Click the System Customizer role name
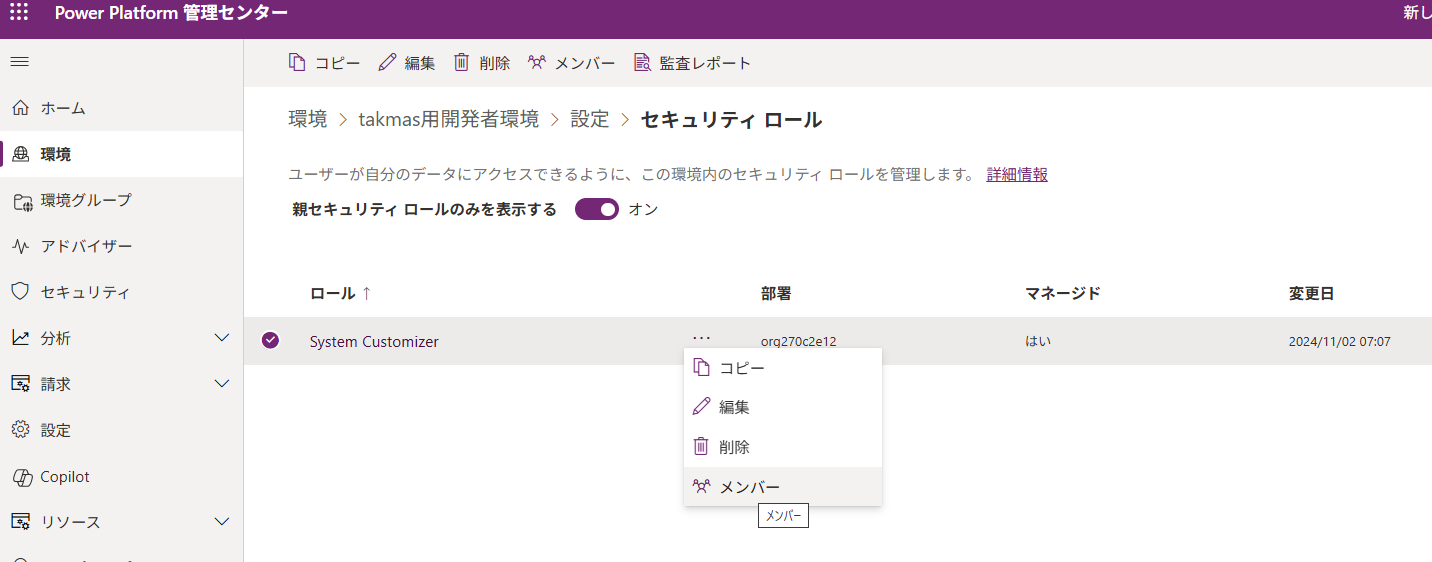The height and width of the screenshot is (562, 1432). 374,341
